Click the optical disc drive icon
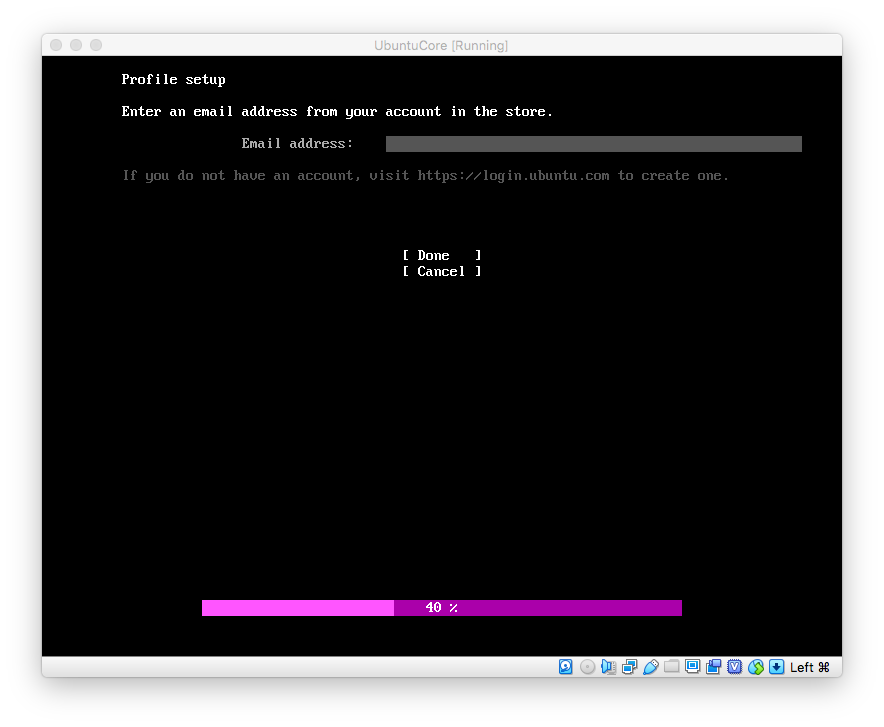 point(587,667)
